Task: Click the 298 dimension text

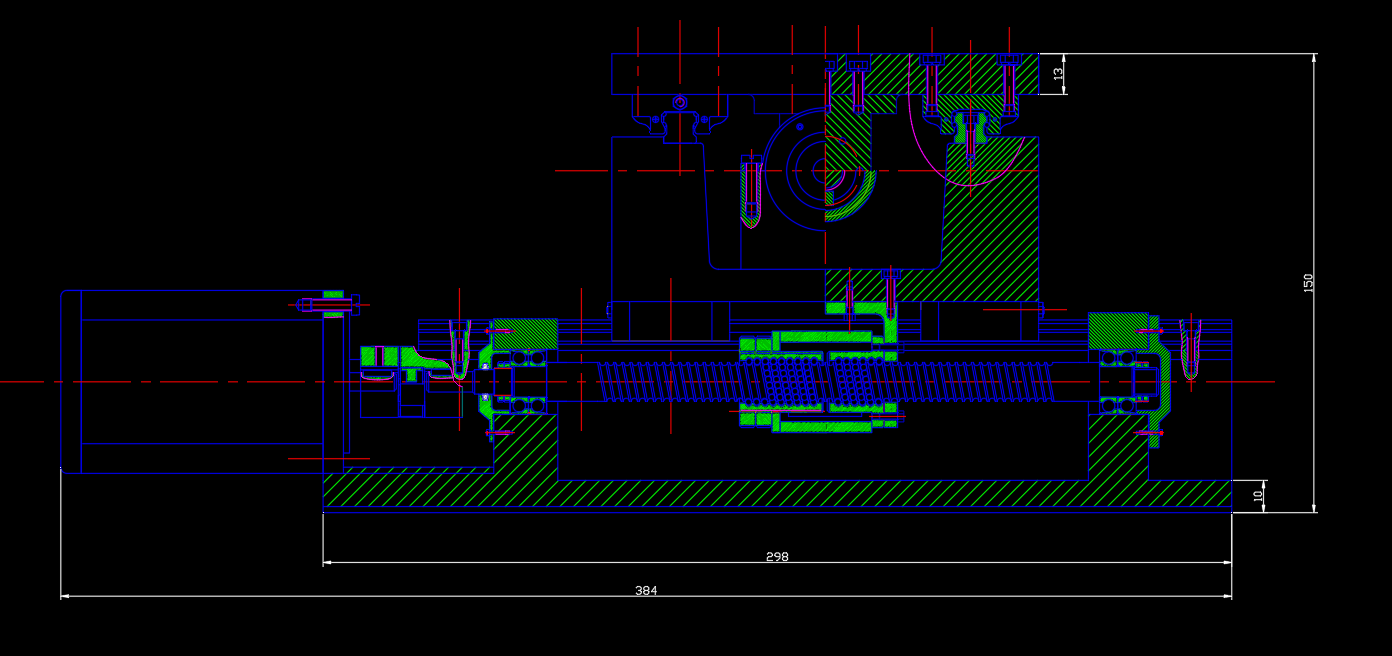Action: tap(777, 557)
